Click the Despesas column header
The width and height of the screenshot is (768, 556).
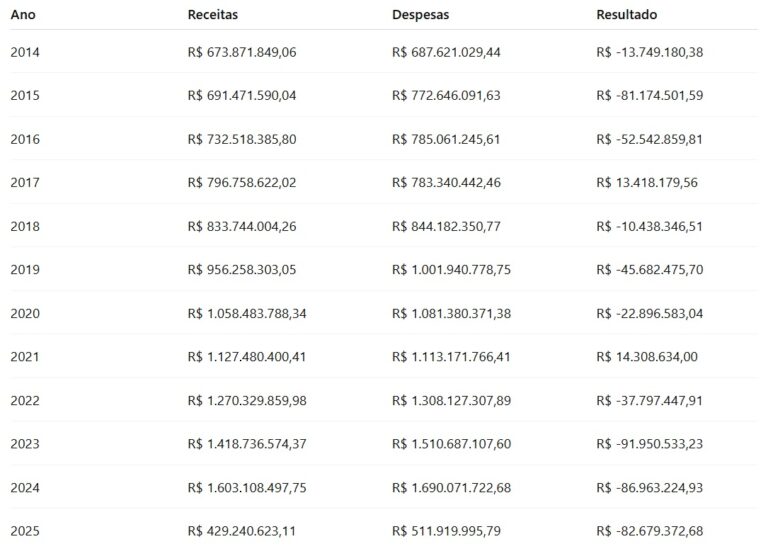click(421, 15)
